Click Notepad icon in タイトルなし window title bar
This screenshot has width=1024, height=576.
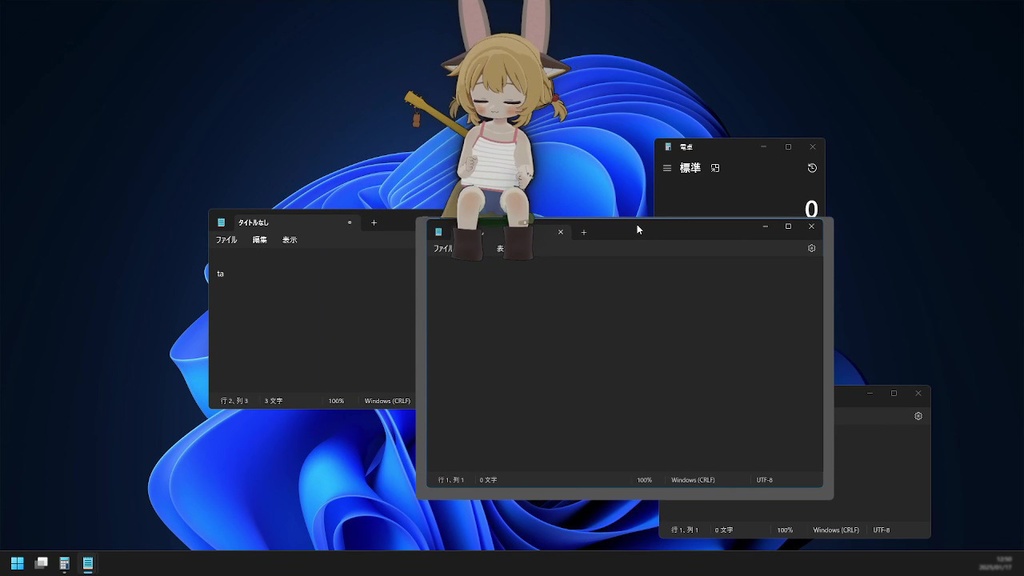click(x=221, y=223)
